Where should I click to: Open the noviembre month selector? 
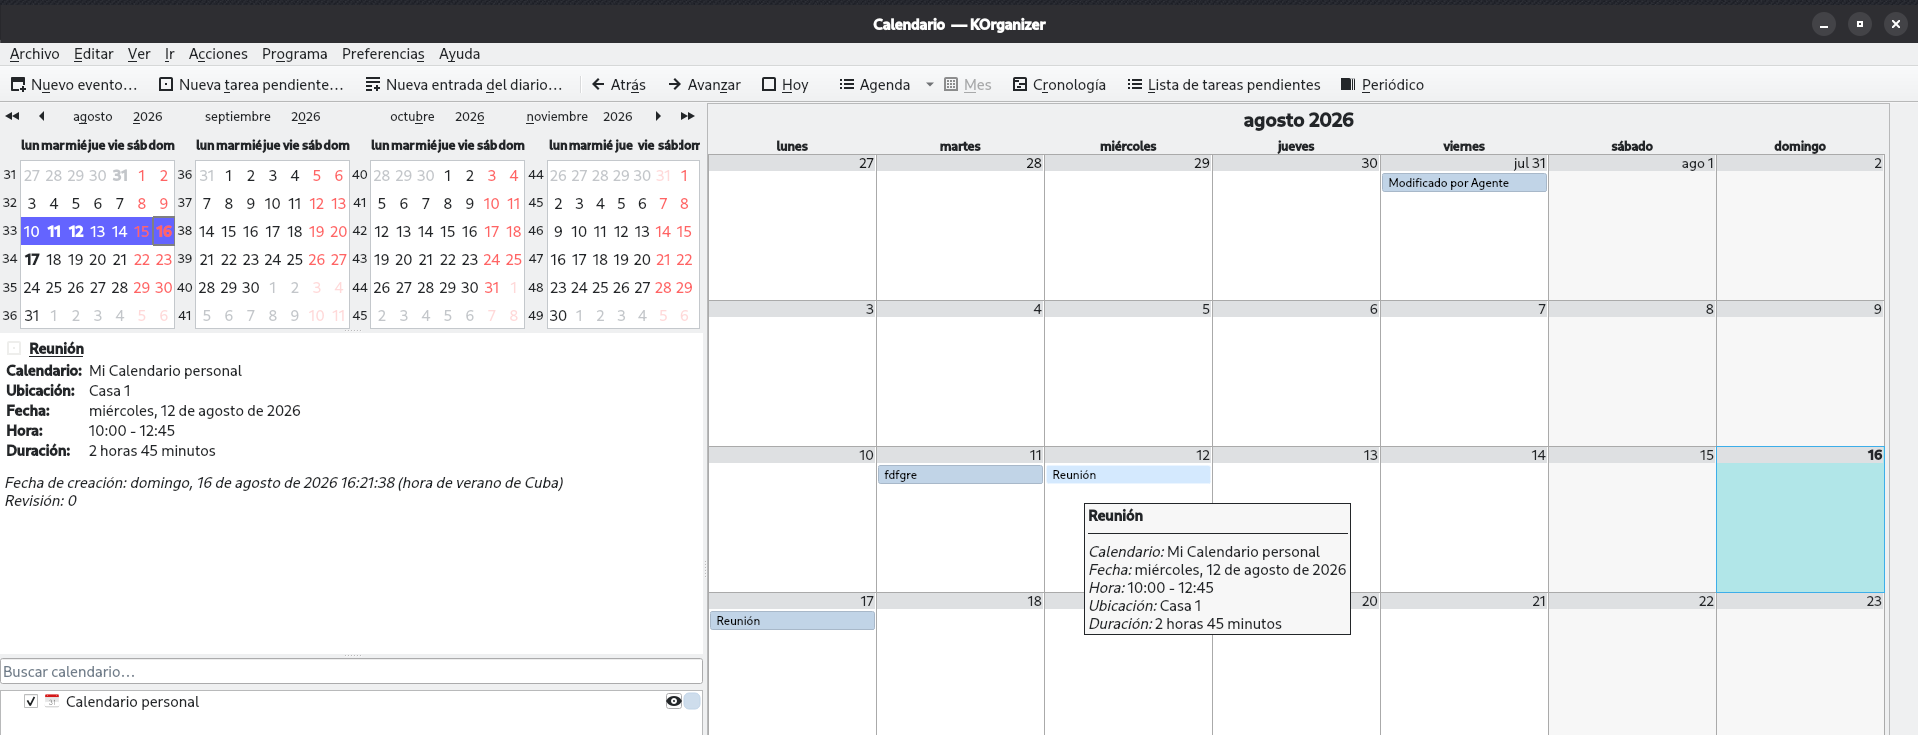click(x=557, y=117)
